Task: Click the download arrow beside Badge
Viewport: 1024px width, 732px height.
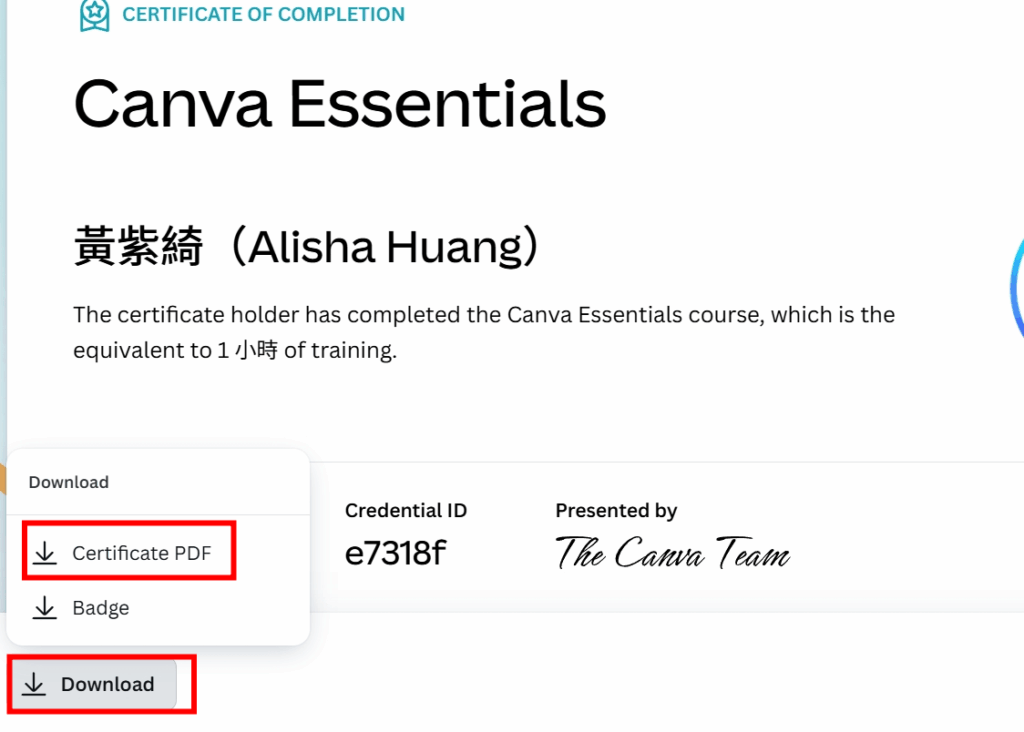Action: point(45,608)
